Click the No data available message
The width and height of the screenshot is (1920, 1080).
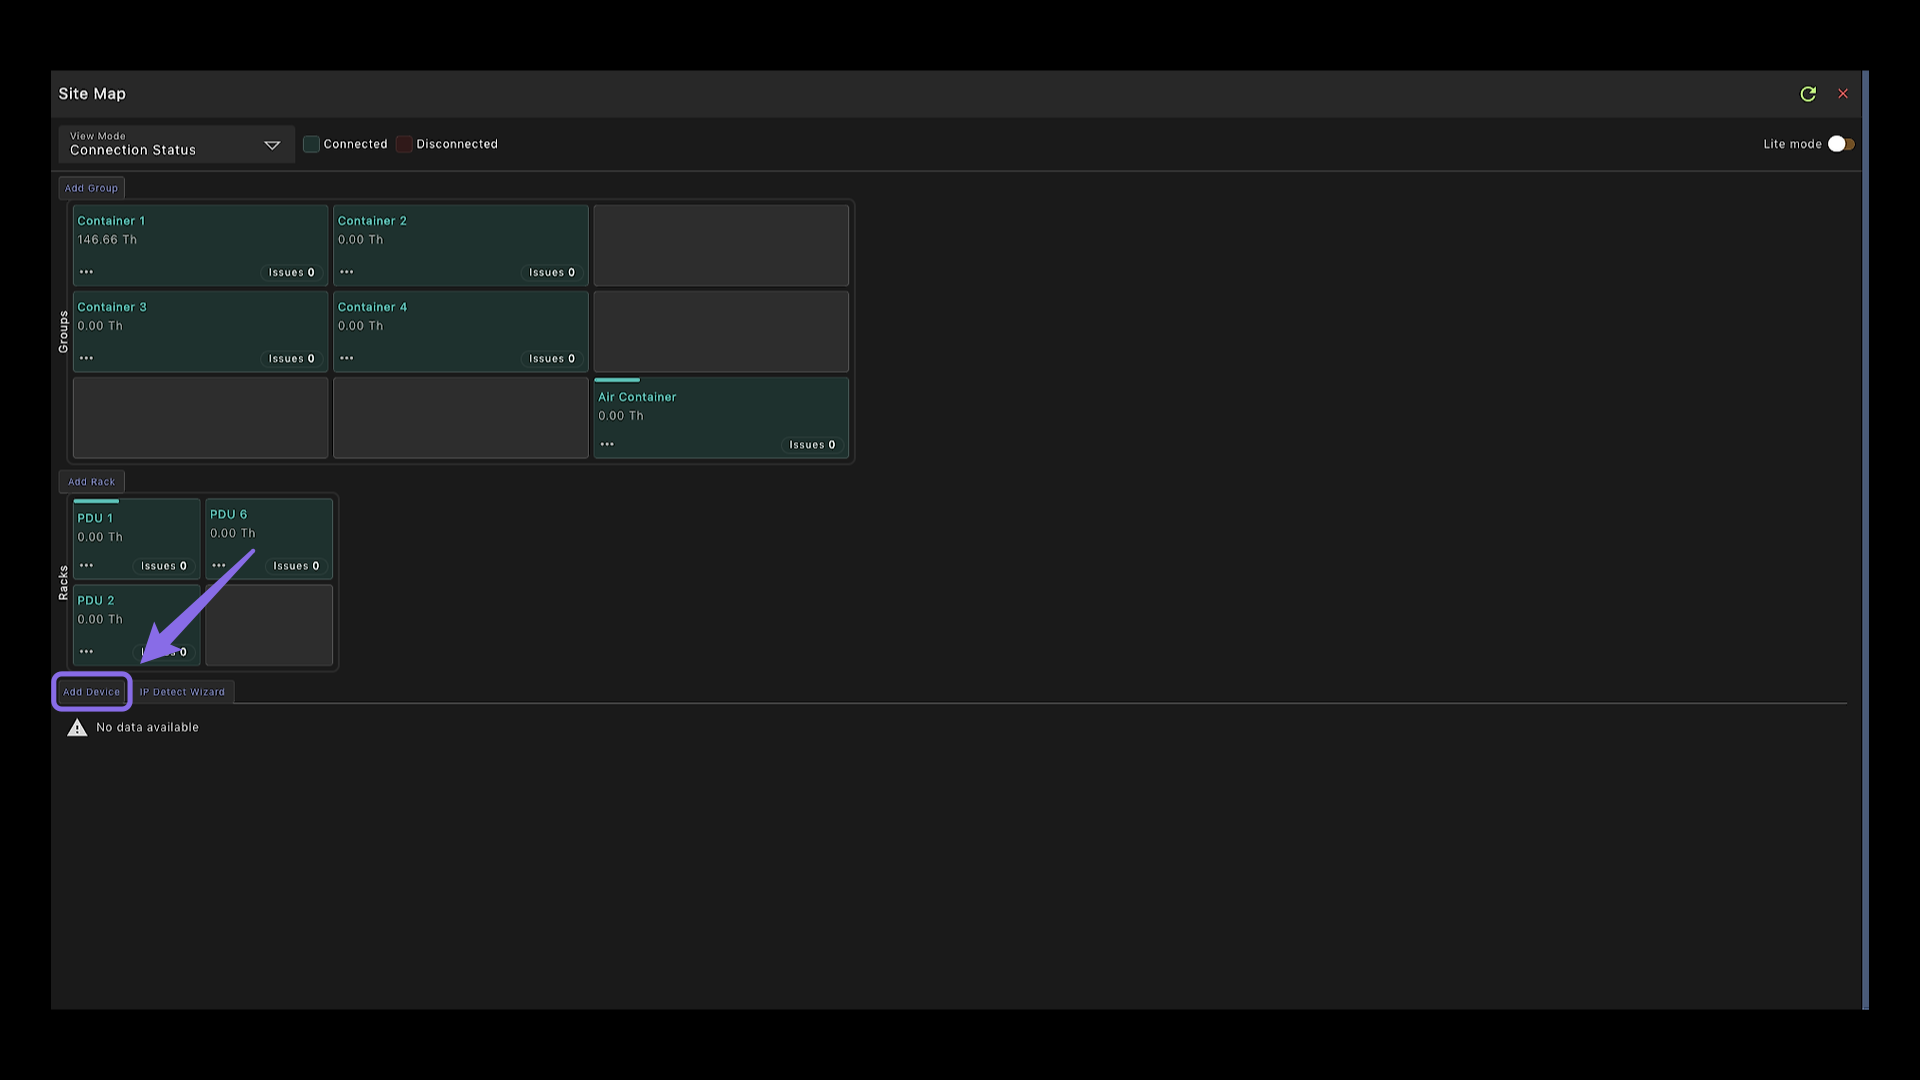click(x=147, y=728)
